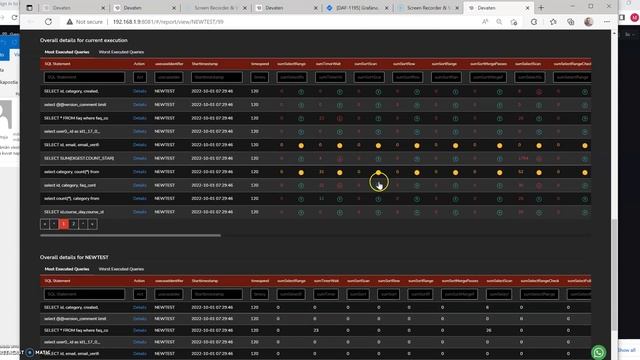Click Starttimestamp filter box in top table
The image size is (640, 360).
pos(217,77)
